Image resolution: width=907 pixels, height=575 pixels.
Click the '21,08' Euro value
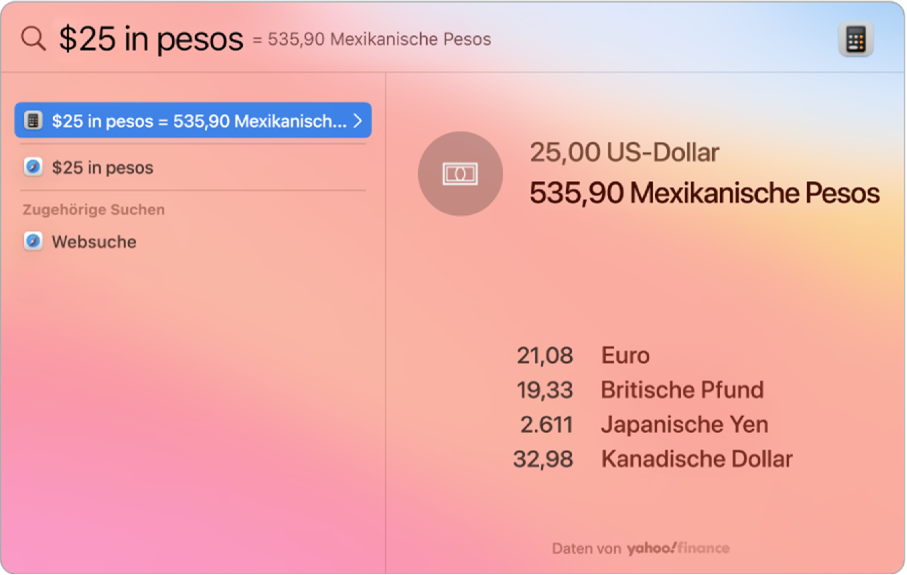click(x=545, y=355)
